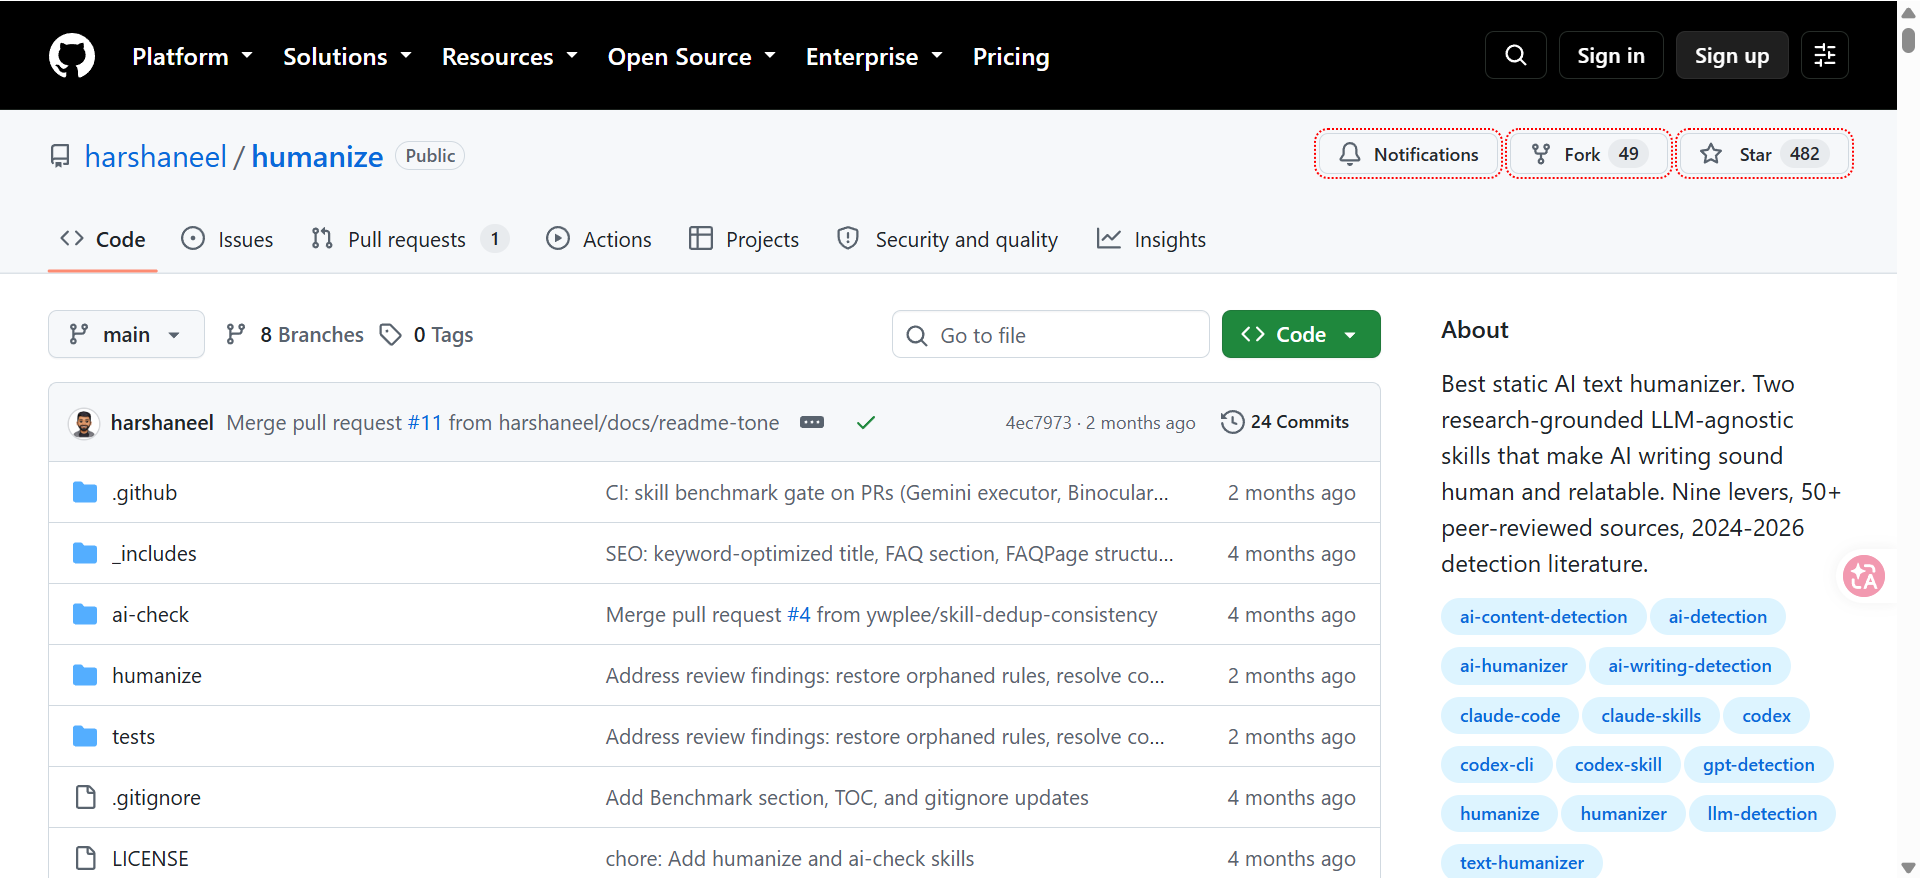The image size is (1920, 878).
Task: Switch to the Code tab
Action: [x=103, y=239]
